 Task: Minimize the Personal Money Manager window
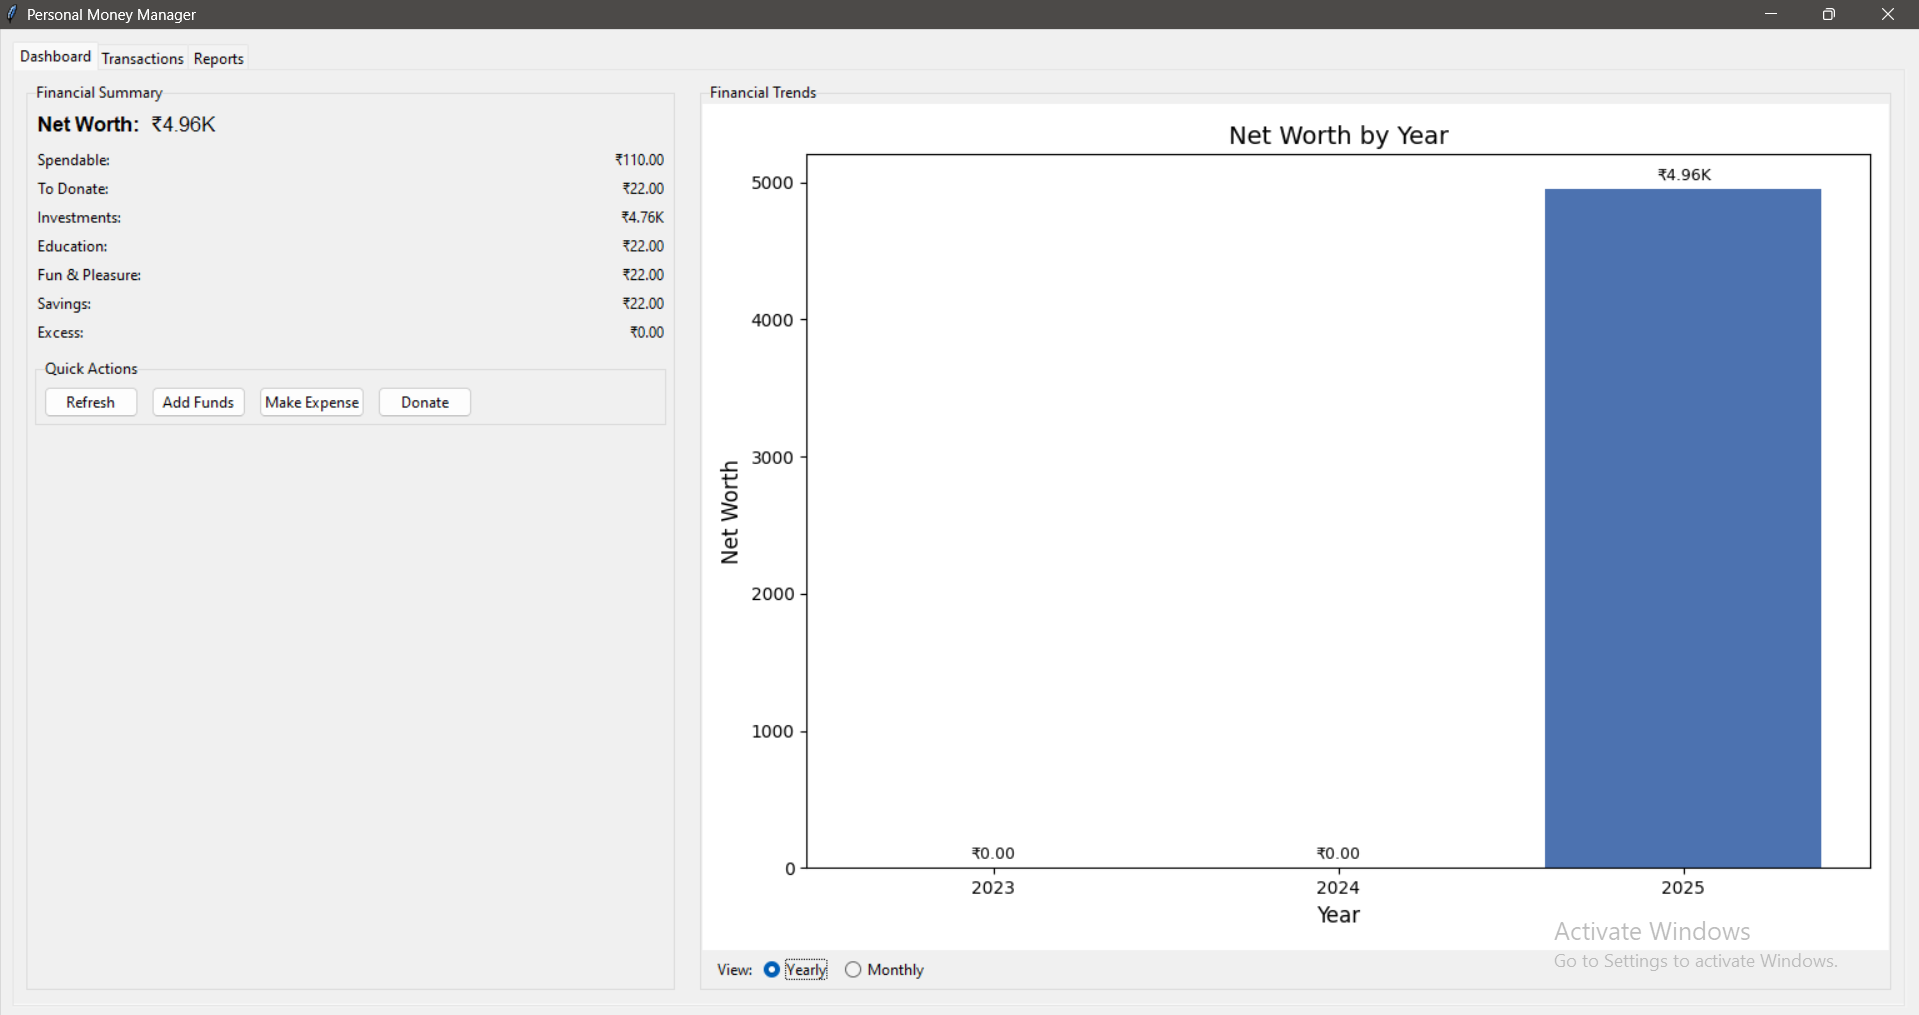click(x=1770, y=14)
